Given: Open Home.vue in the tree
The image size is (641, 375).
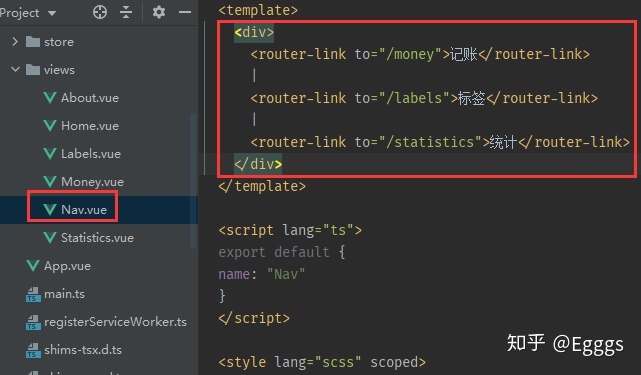Looking at the screenshot, I should point(90,126).
